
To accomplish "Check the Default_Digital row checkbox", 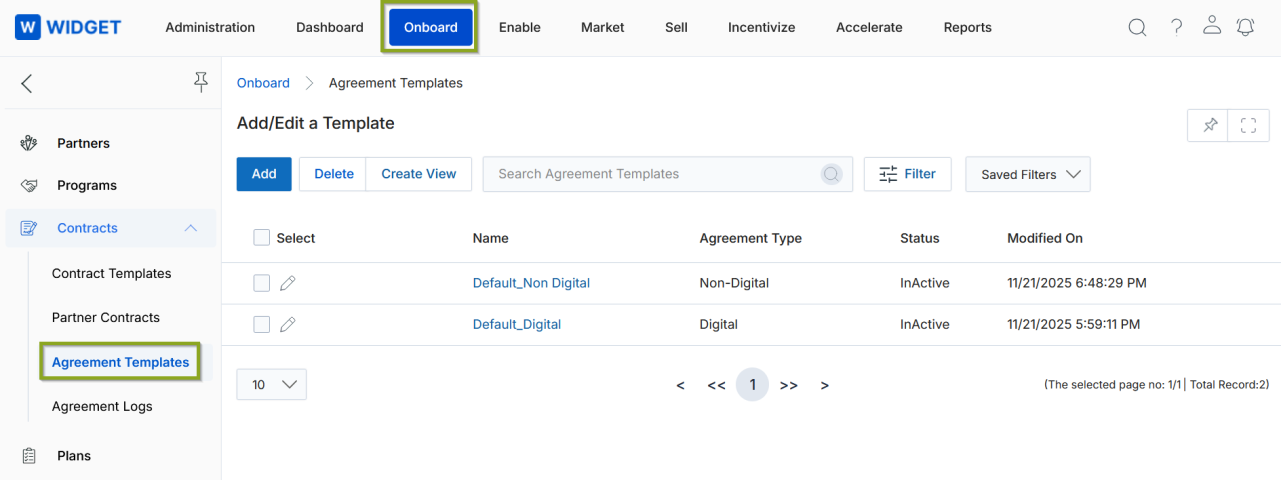I will (x=262, y=324).
